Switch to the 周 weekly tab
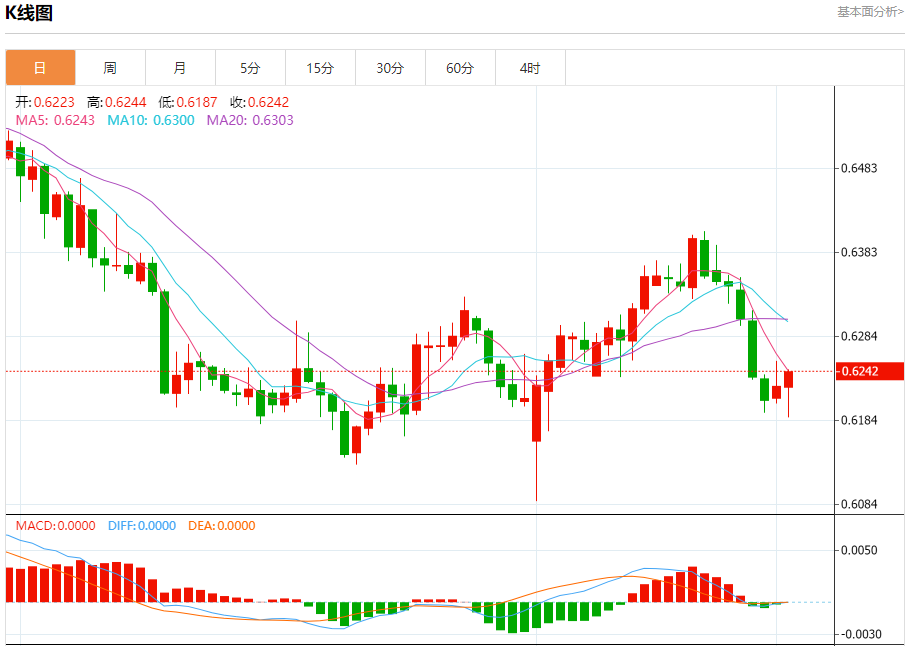This screenshot has width=910, height=646. [110, 68]
